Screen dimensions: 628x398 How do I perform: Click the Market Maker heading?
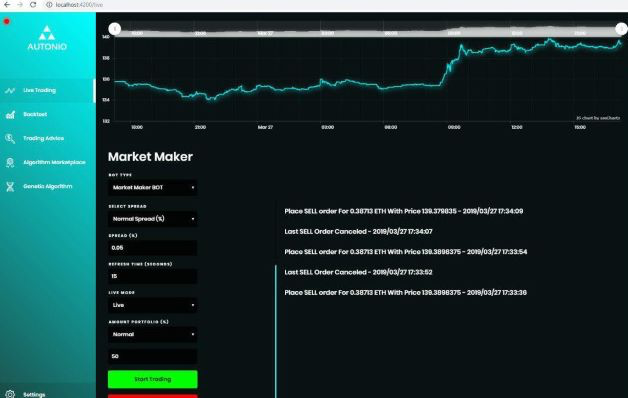(150, 157)
